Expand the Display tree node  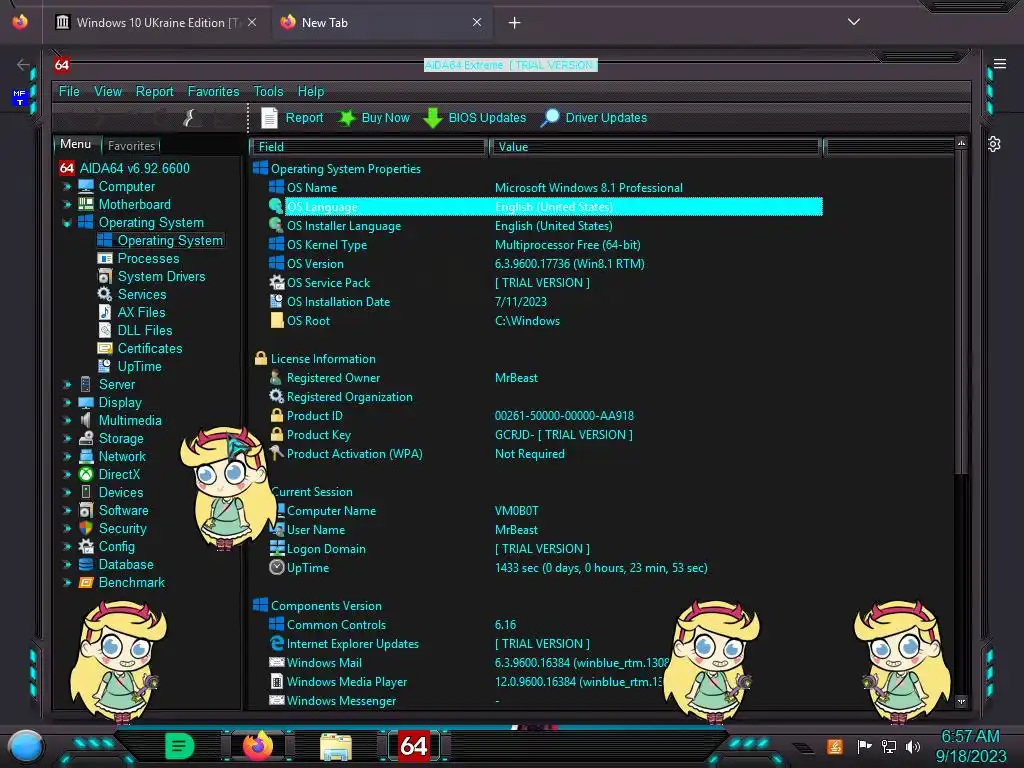pyautogui.click(x=67, y=402)
